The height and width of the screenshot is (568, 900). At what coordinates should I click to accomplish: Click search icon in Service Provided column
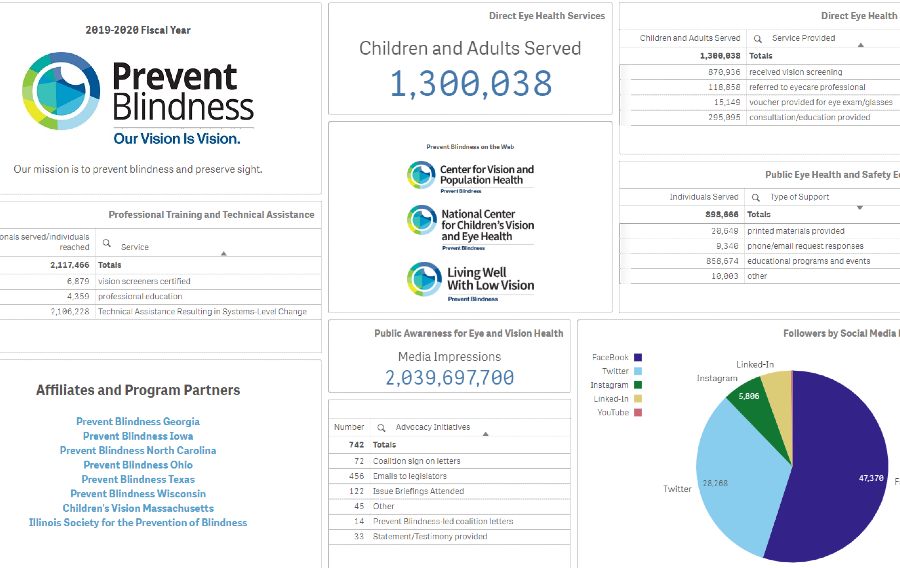click(758, 38)
